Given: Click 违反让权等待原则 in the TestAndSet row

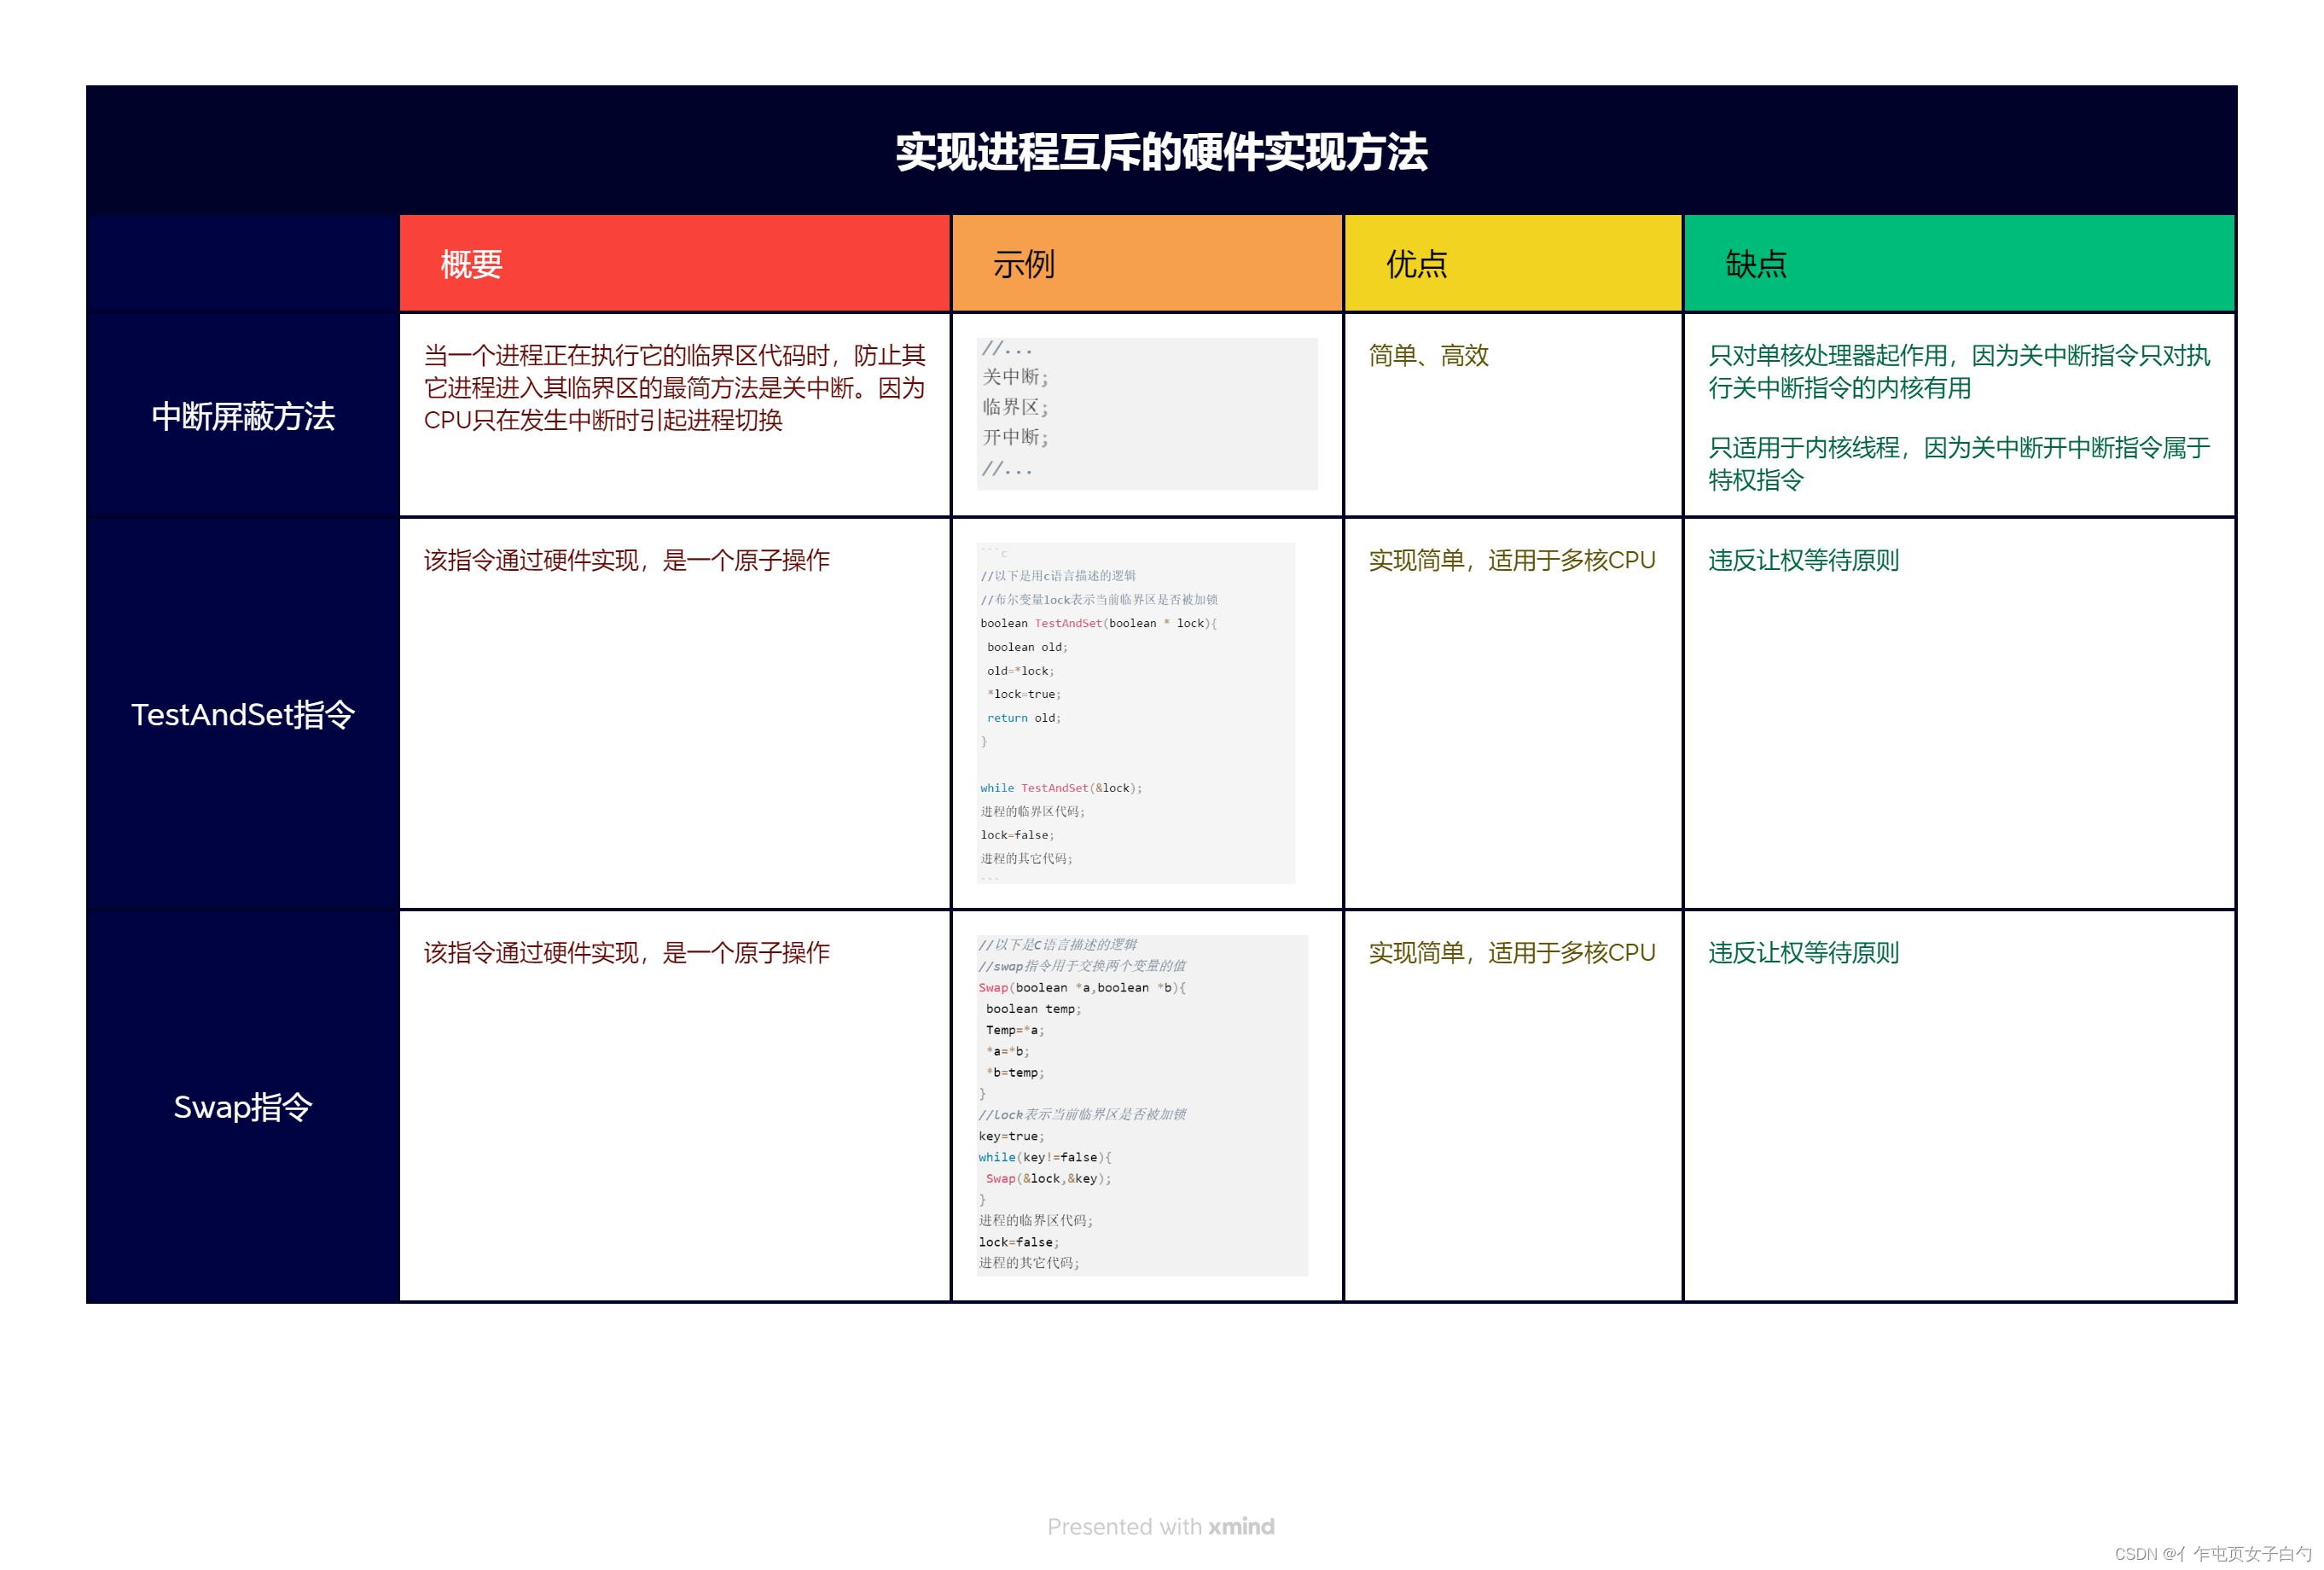Looking at the screenshot, I should point(1803,560).
